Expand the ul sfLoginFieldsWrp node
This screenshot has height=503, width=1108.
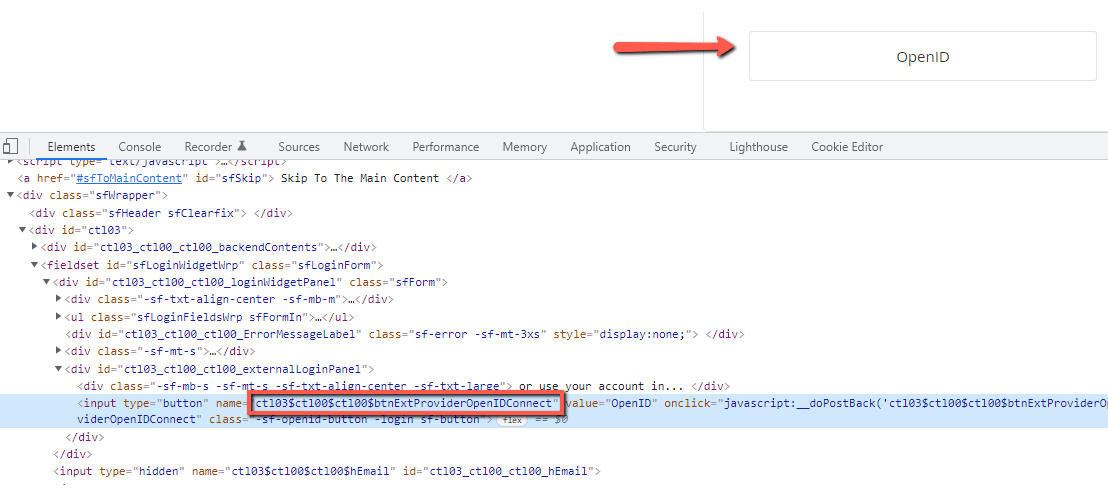(59, 316)
